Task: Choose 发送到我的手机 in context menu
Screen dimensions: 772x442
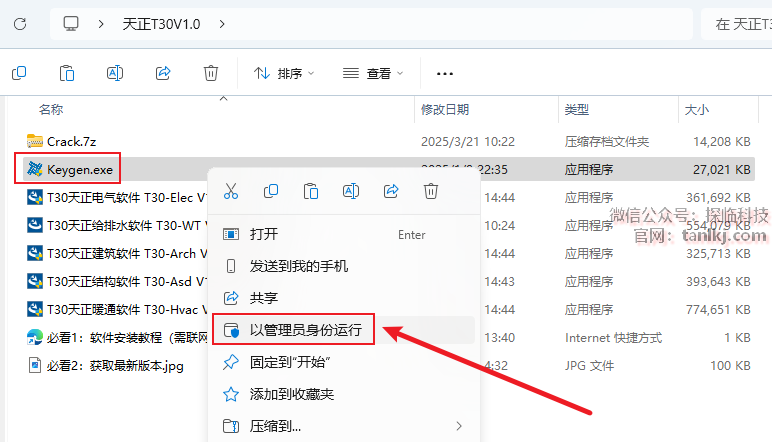Action: [x=344, y=266]
